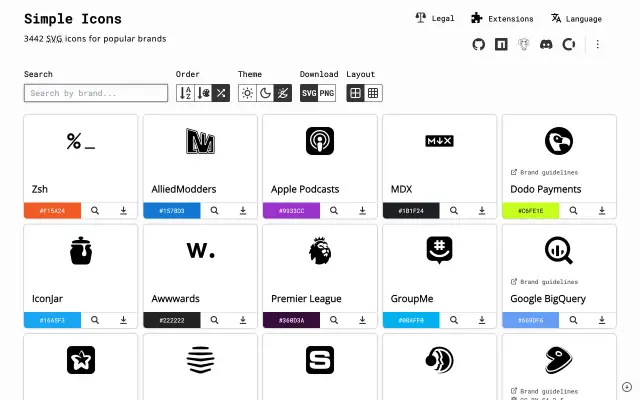Click the scroll-down arrow button at bottom right
The image size is (640, 400).
[627, 387]
